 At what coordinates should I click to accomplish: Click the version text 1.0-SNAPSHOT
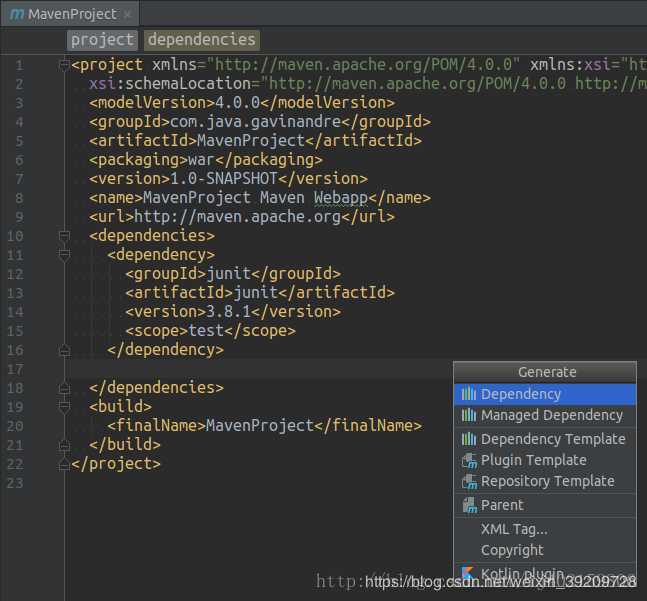coord(224,179)
